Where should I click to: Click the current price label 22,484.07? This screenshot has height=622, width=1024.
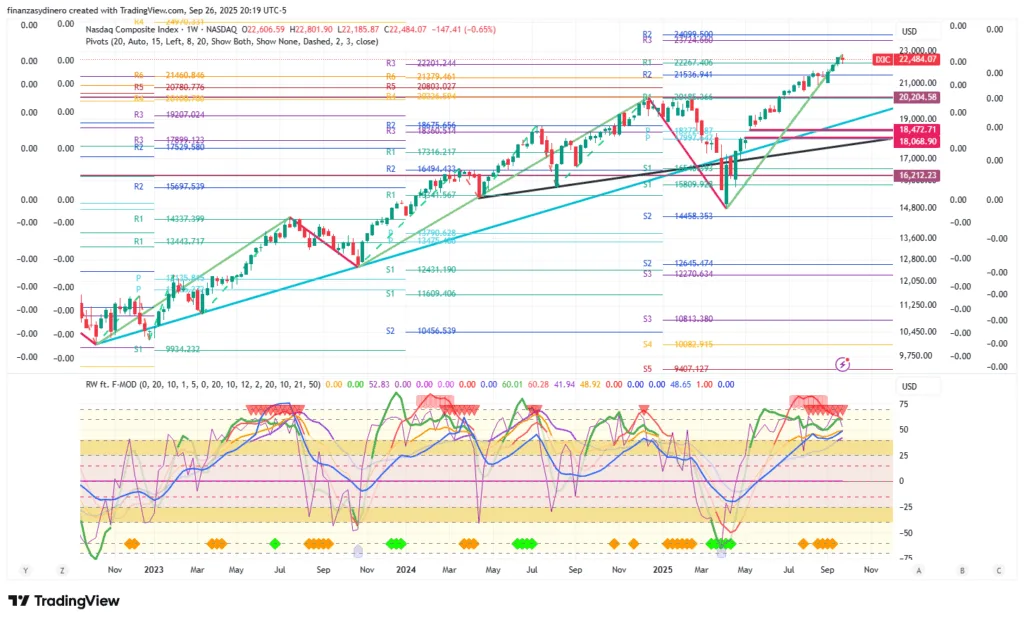pyautogui.click(x=918, y=60)
